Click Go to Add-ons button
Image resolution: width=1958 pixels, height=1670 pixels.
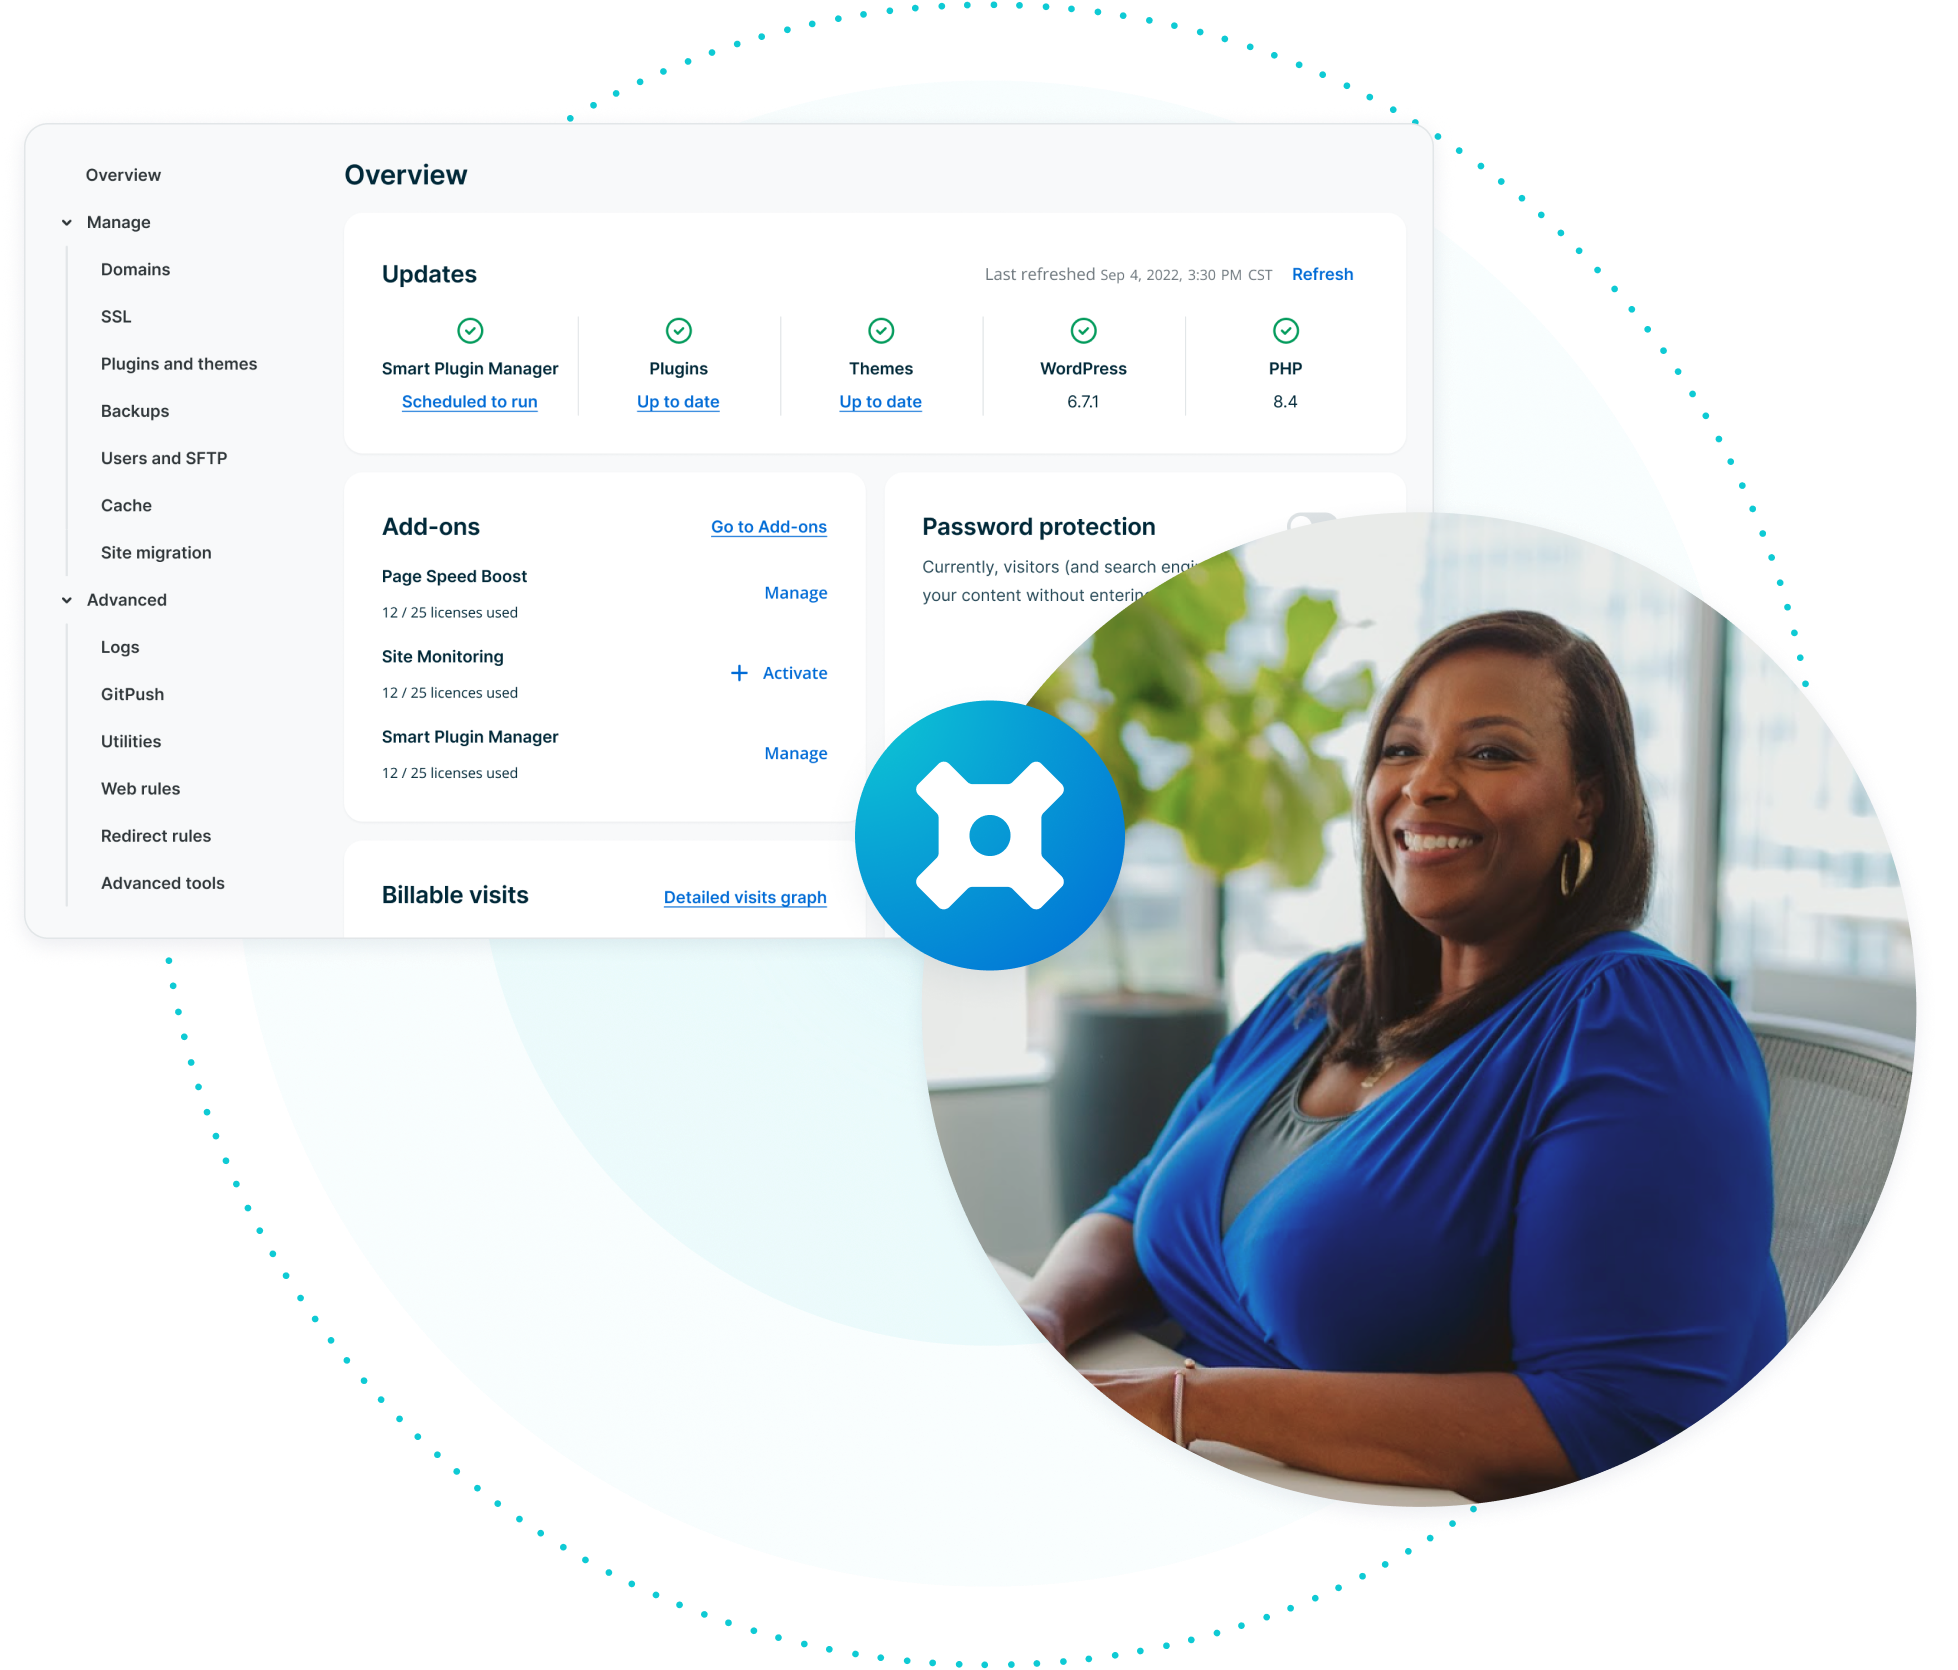click(769, 527)
